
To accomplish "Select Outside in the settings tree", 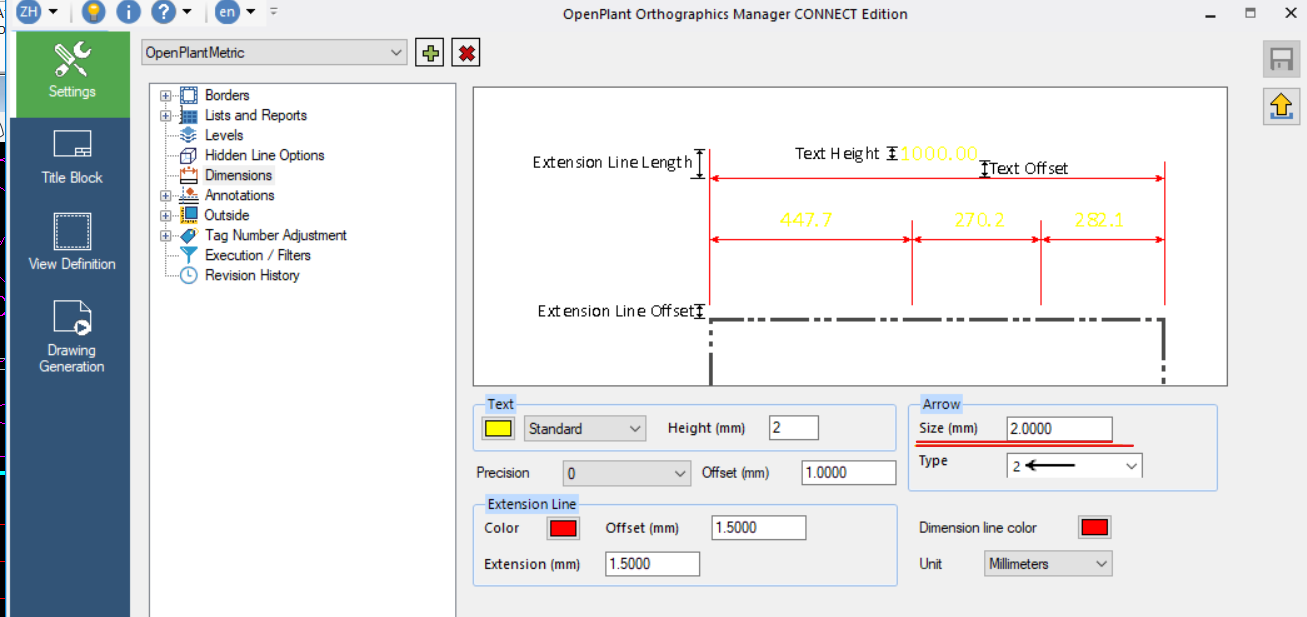I will click(x=227, y=215).
